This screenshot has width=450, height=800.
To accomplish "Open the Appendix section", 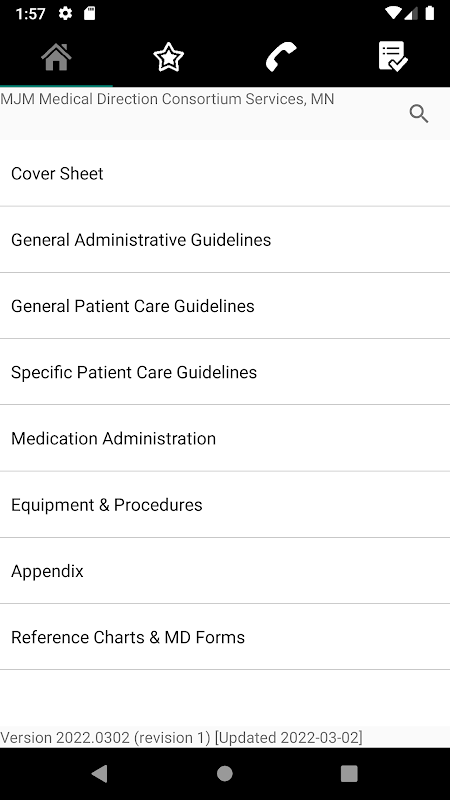I will point(225,571).
